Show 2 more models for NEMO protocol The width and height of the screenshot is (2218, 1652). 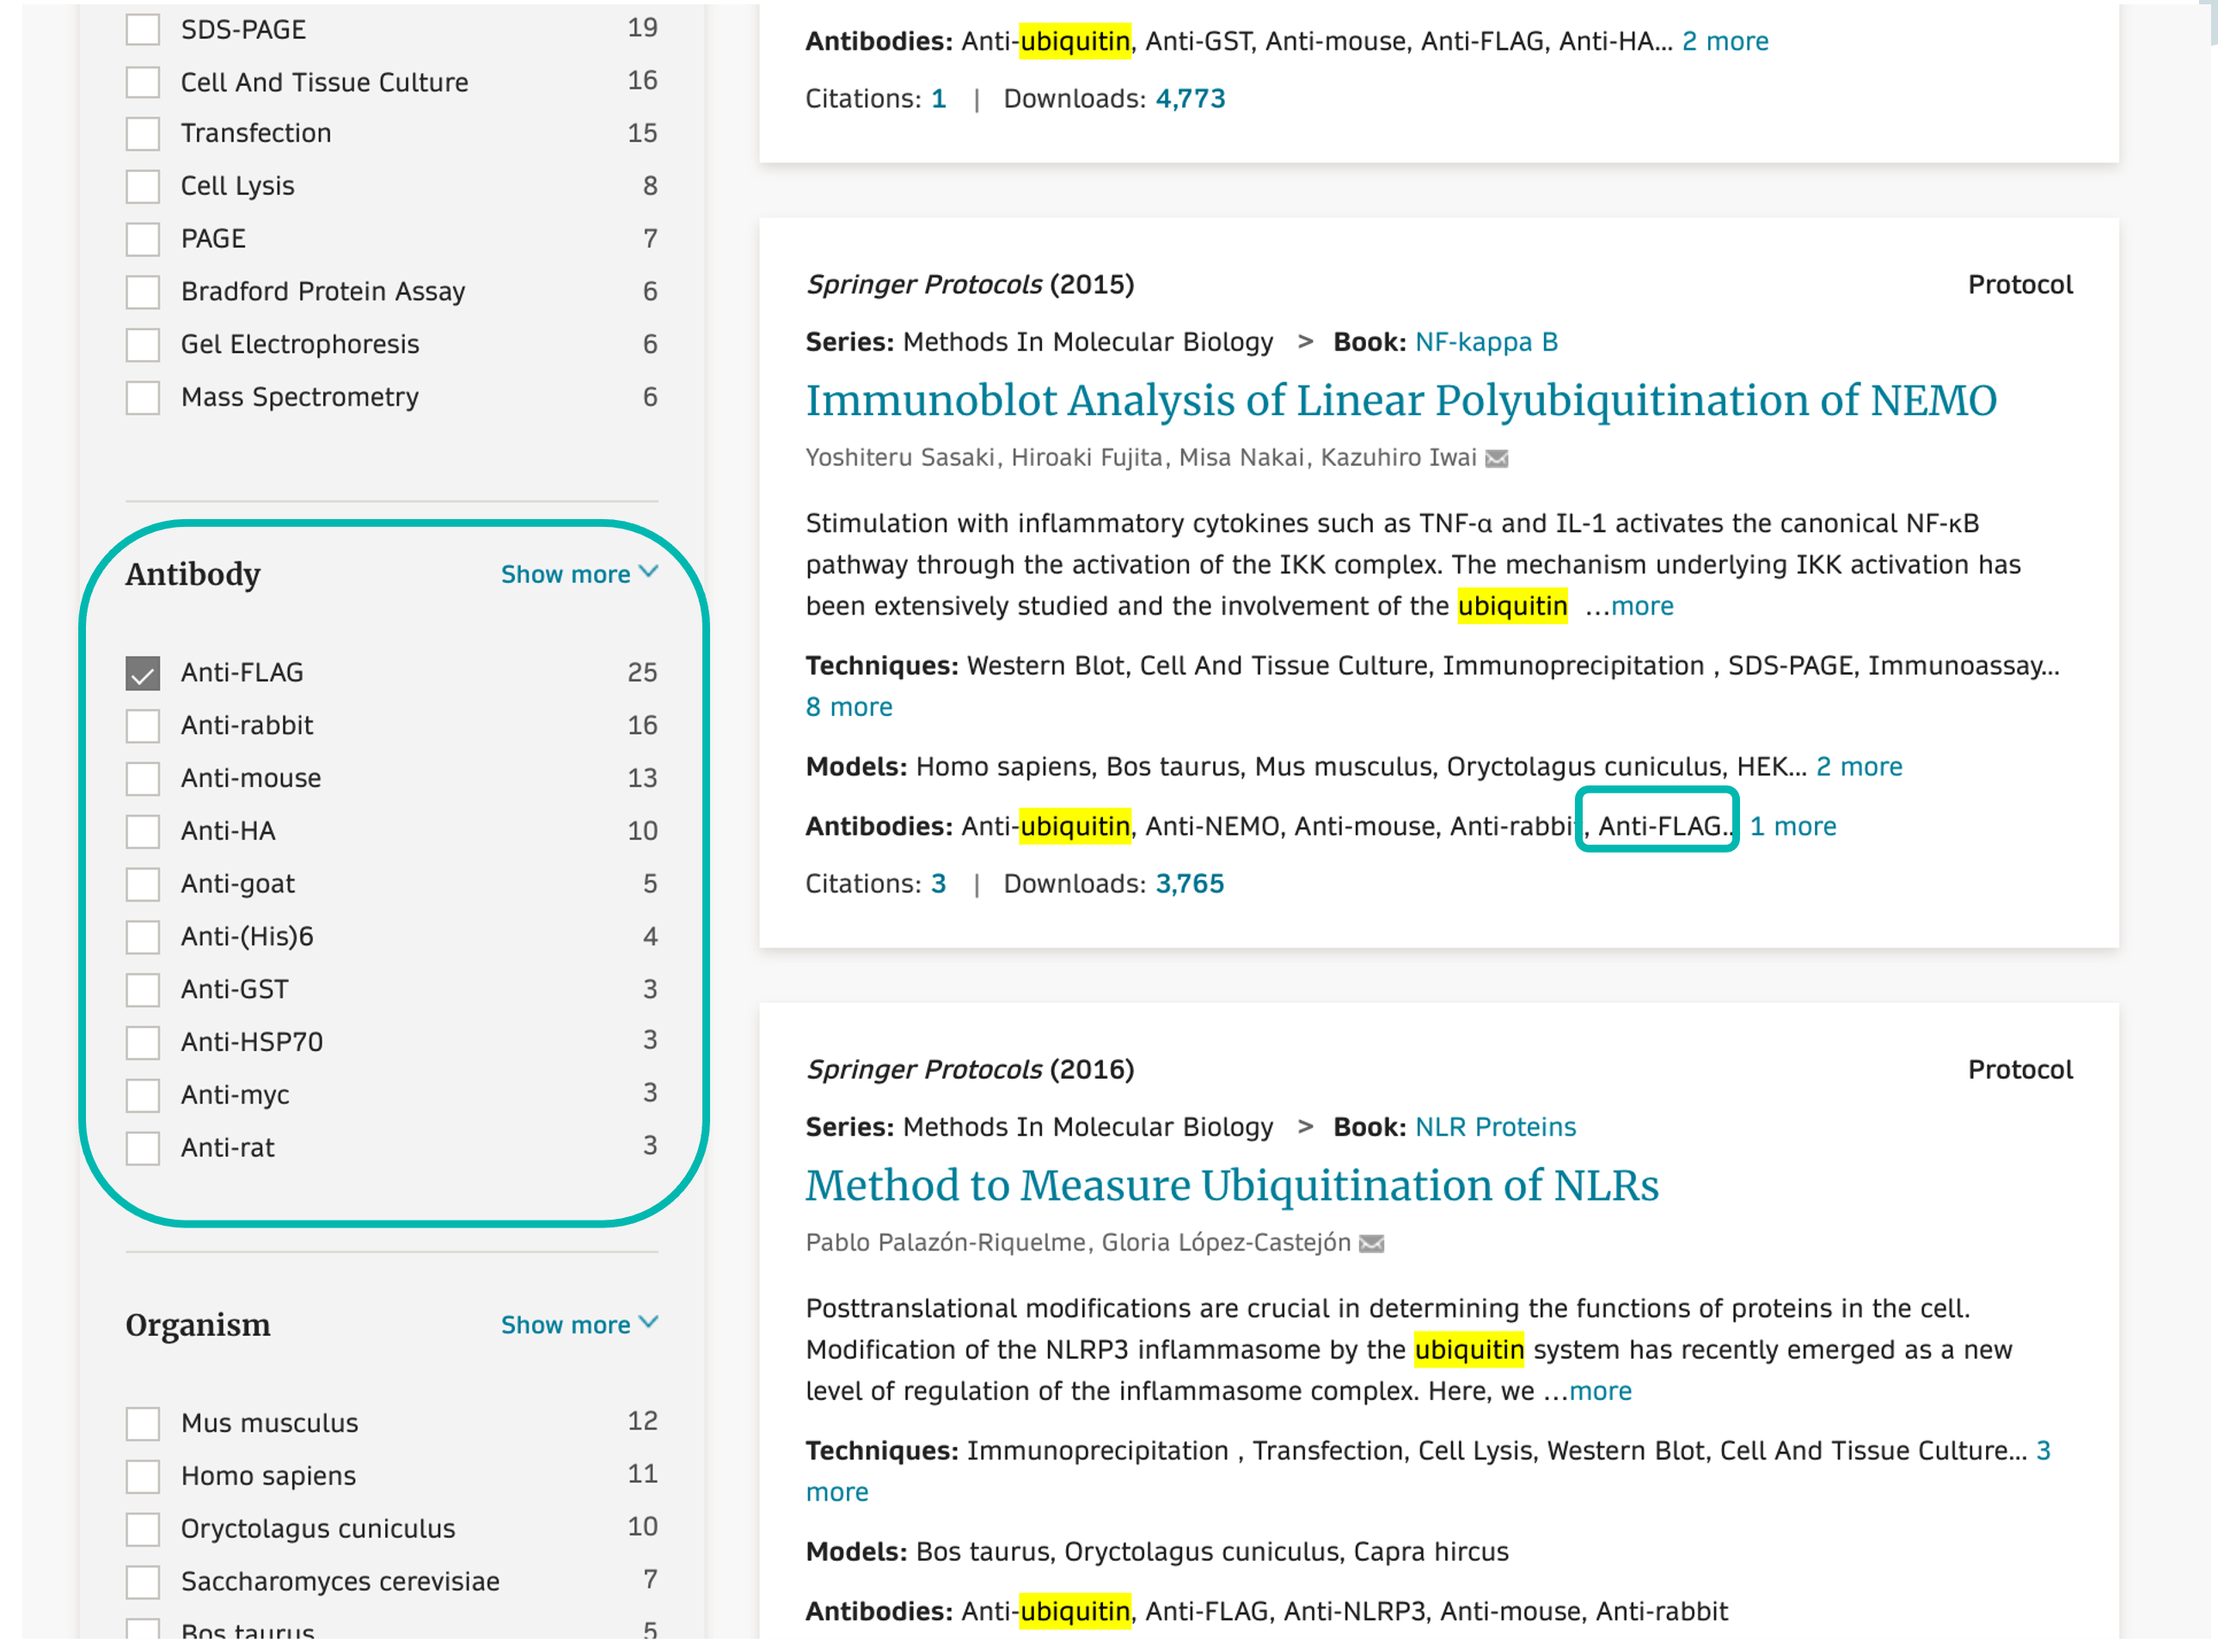click(1858, 767)
